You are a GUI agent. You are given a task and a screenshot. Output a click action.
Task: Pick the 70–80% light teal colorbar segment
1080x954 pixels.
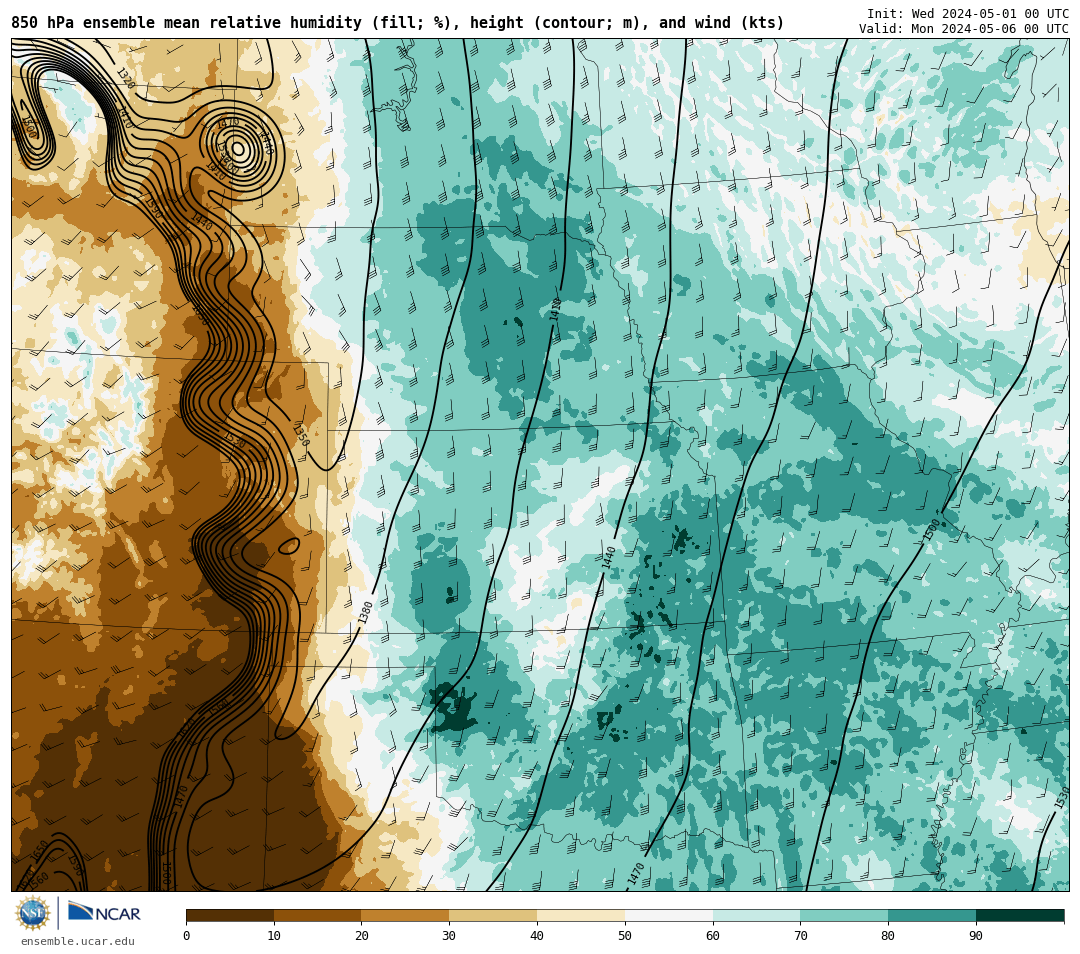(844, 916)
